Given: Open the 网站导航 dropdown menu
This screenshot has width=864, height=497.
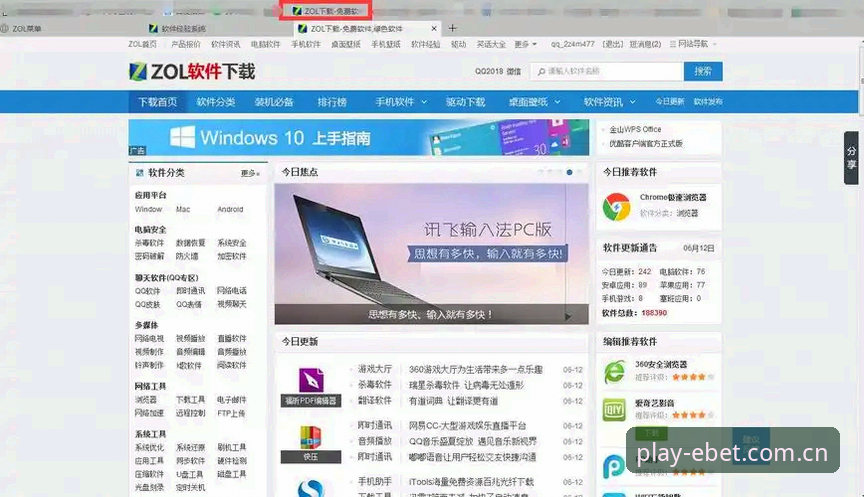Looking at the screenshot, I should click(x=693, y=44).
